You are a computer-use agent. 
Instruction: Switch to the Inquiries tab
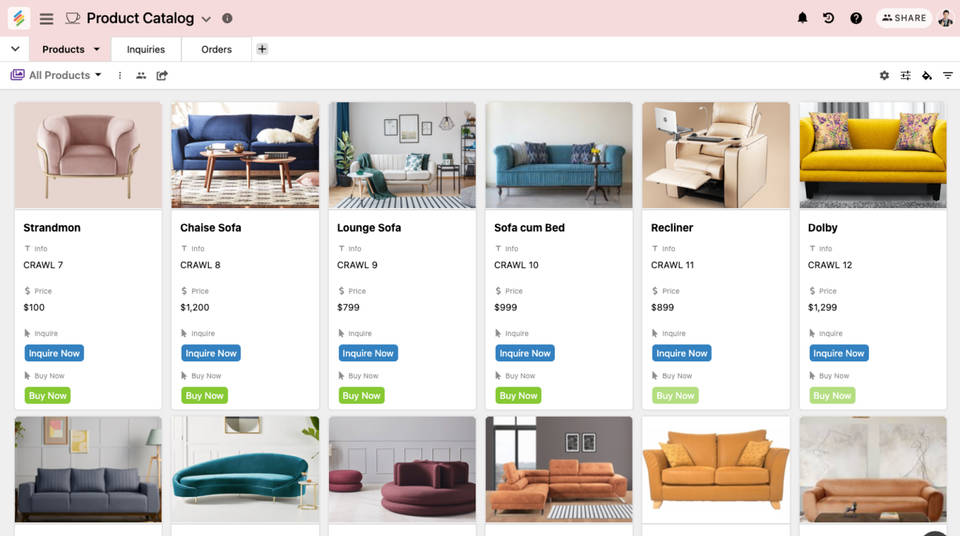146,49
